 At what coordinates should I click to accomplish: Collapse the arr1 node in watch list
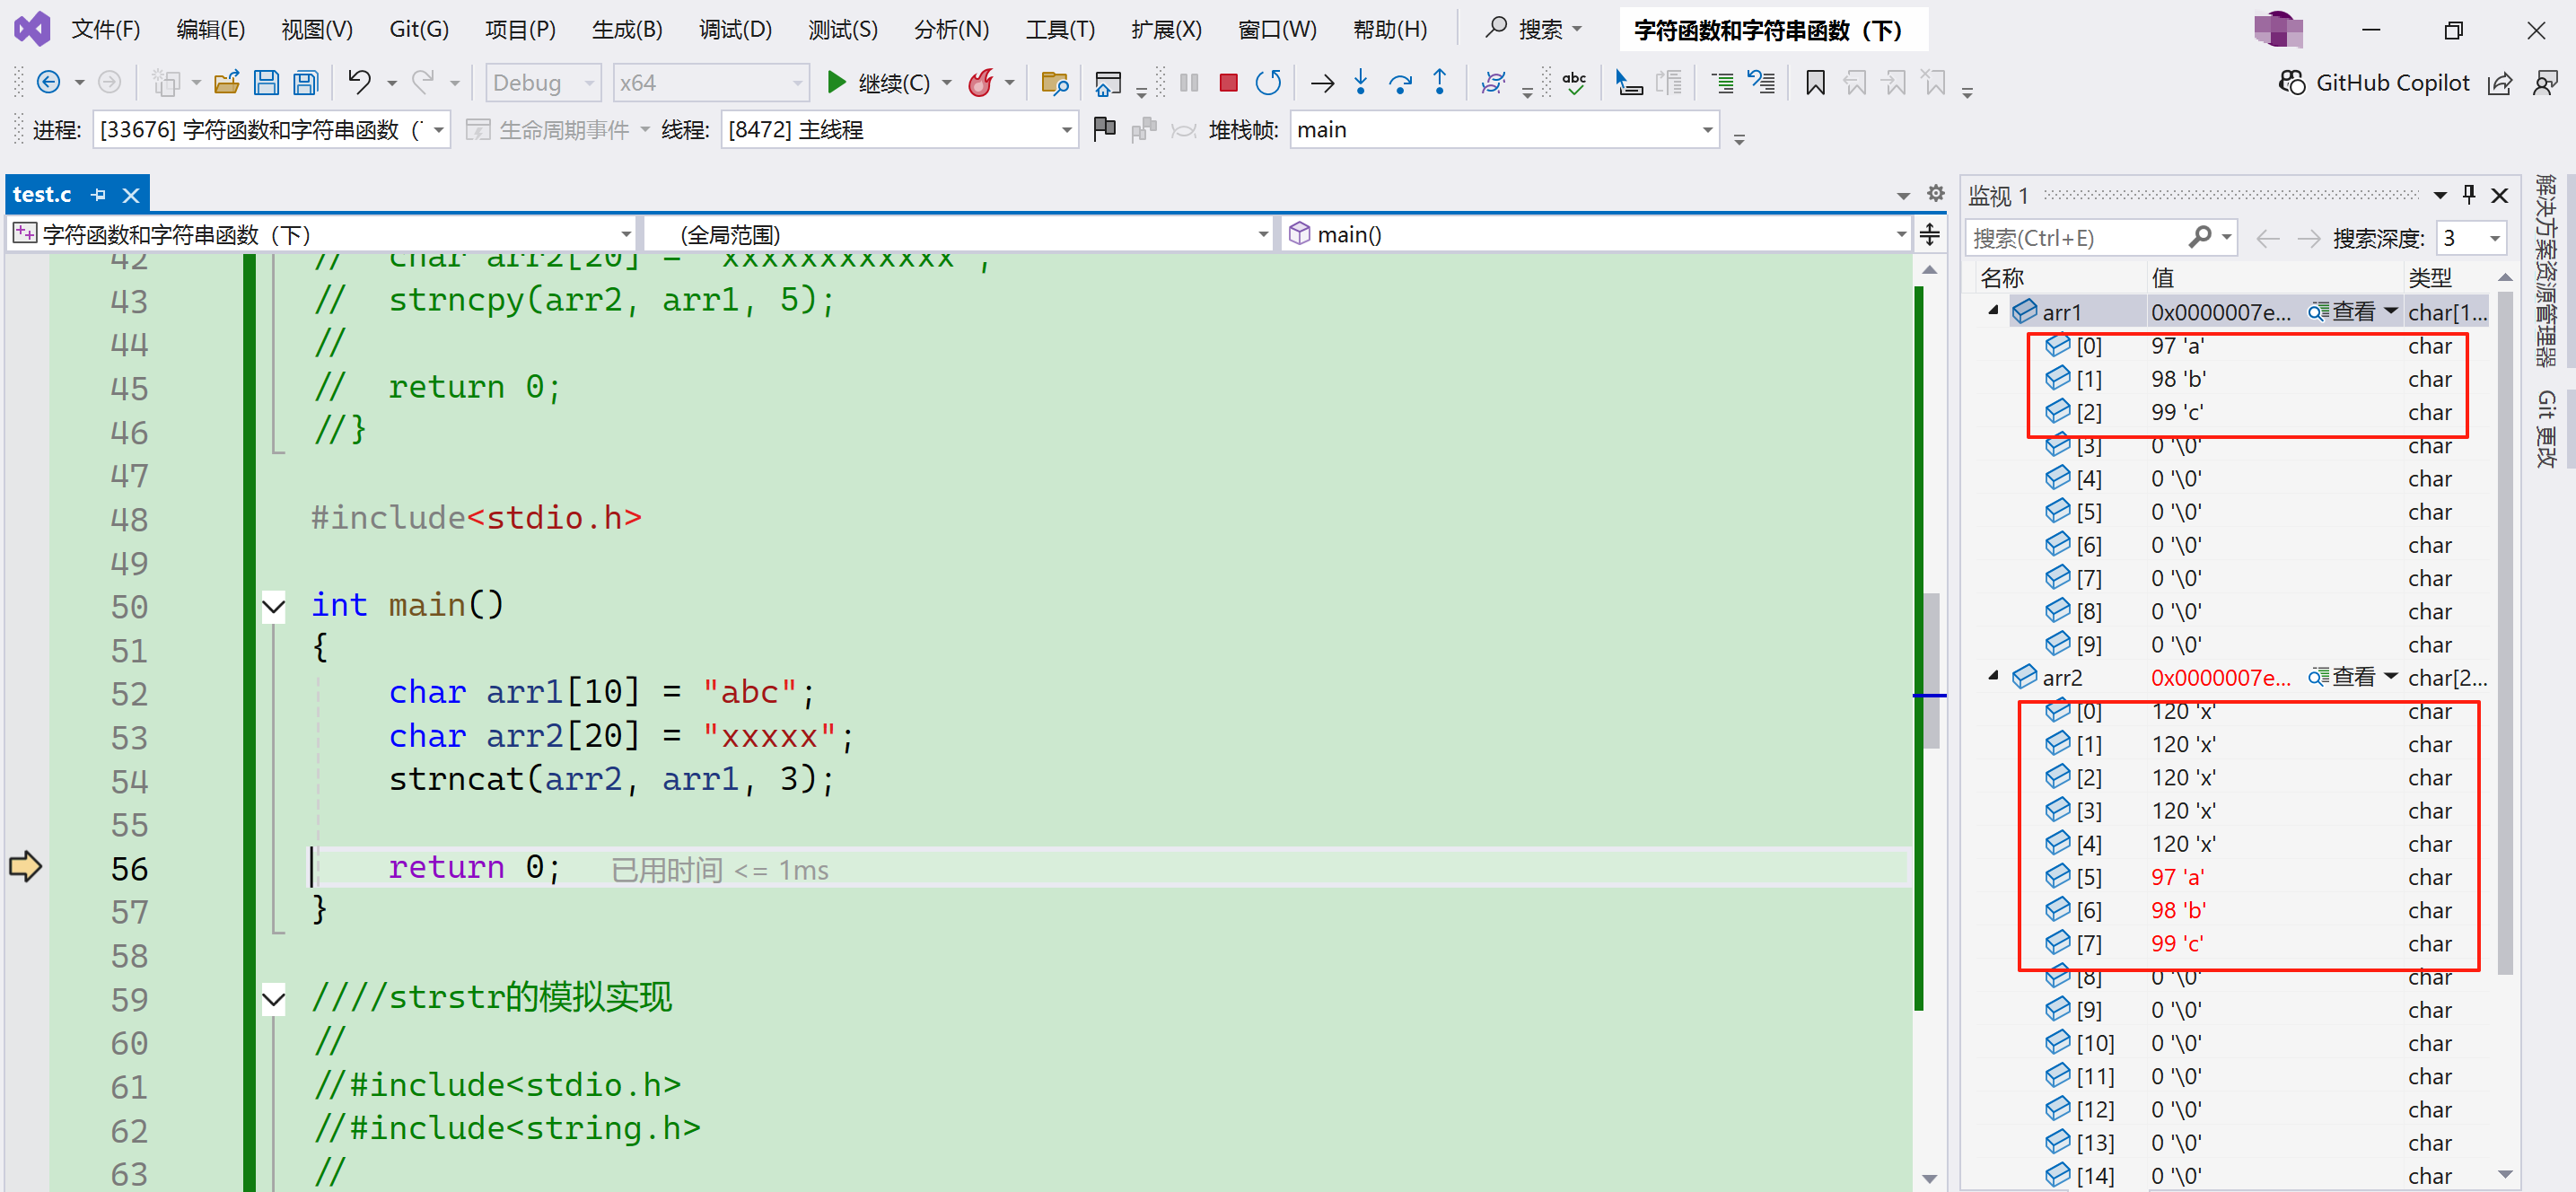pos(1993,311)
